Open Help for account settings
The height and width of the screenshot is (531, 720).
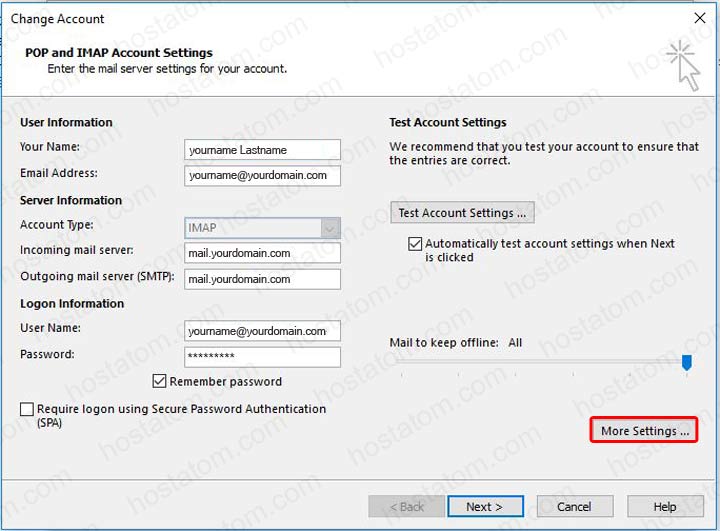(x=664, y=507)
